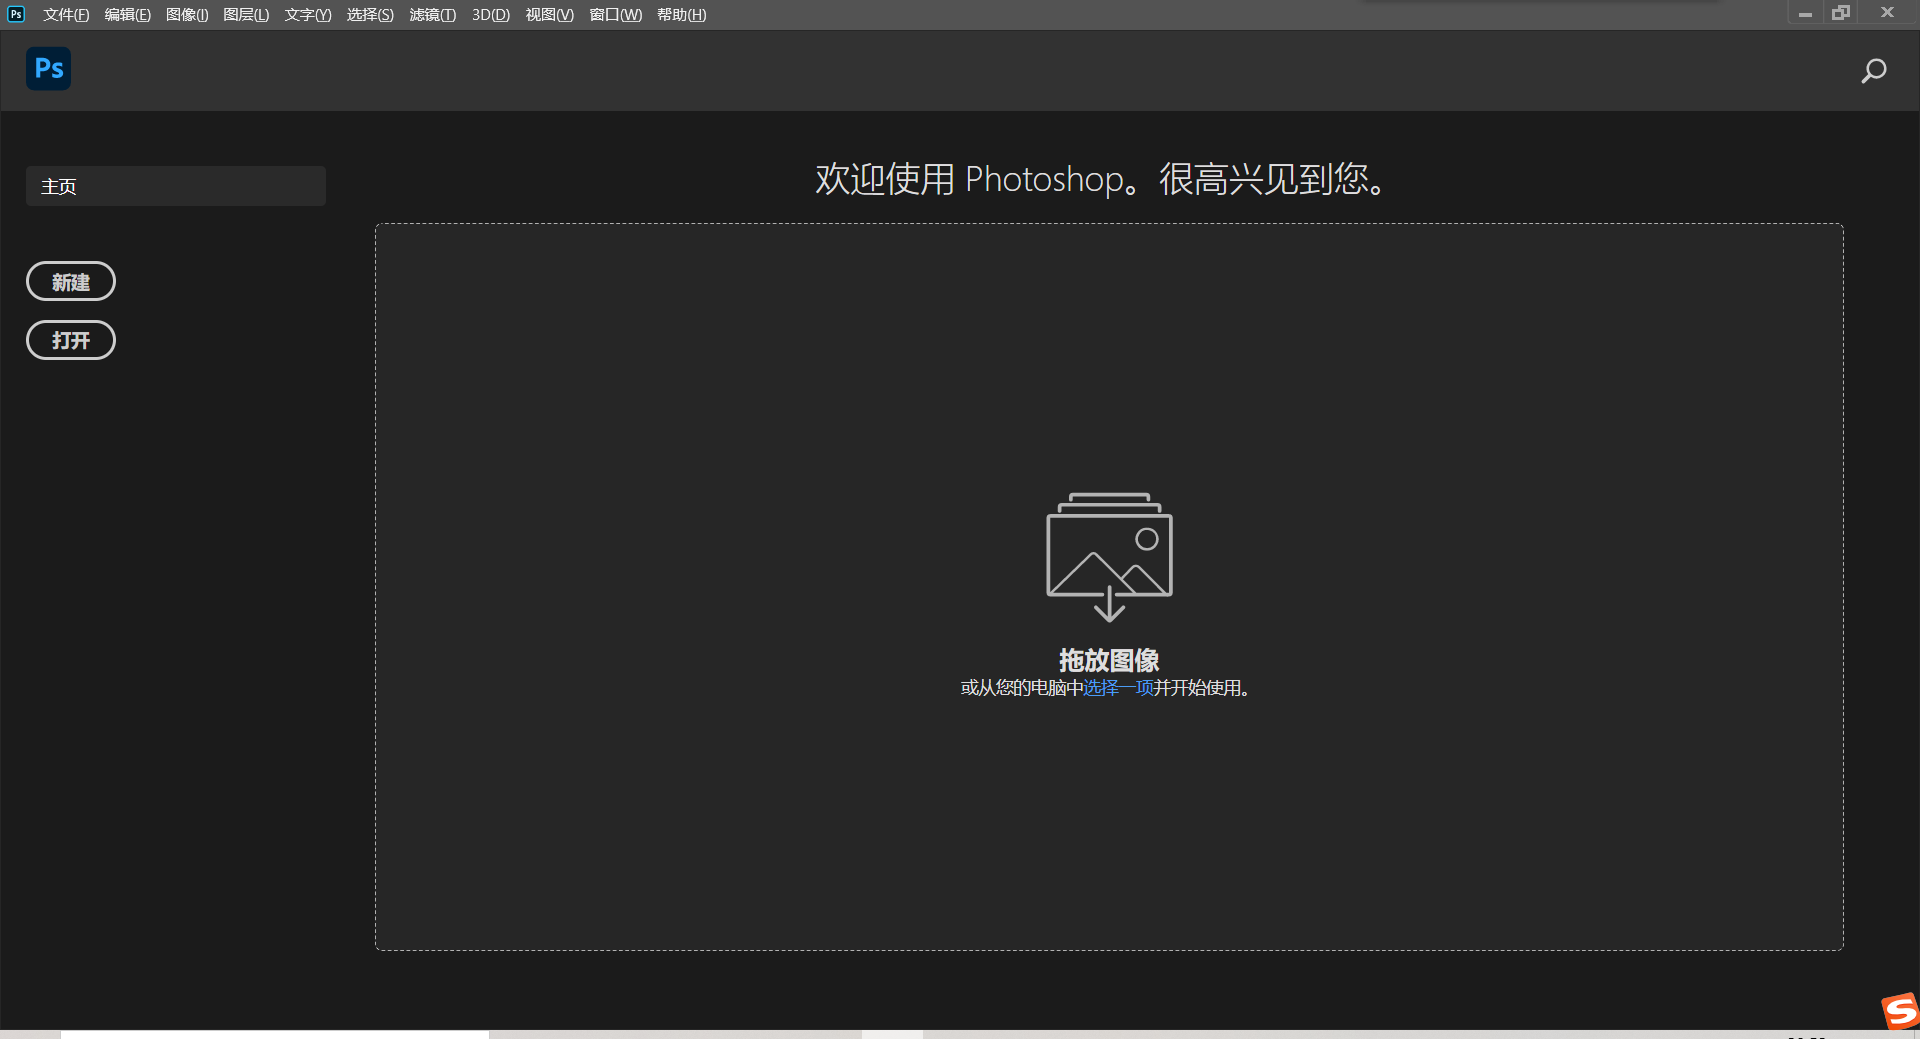Open the 视图(V) menu
This screenshot has height=1039, width=1920.
tap(550, 15)
